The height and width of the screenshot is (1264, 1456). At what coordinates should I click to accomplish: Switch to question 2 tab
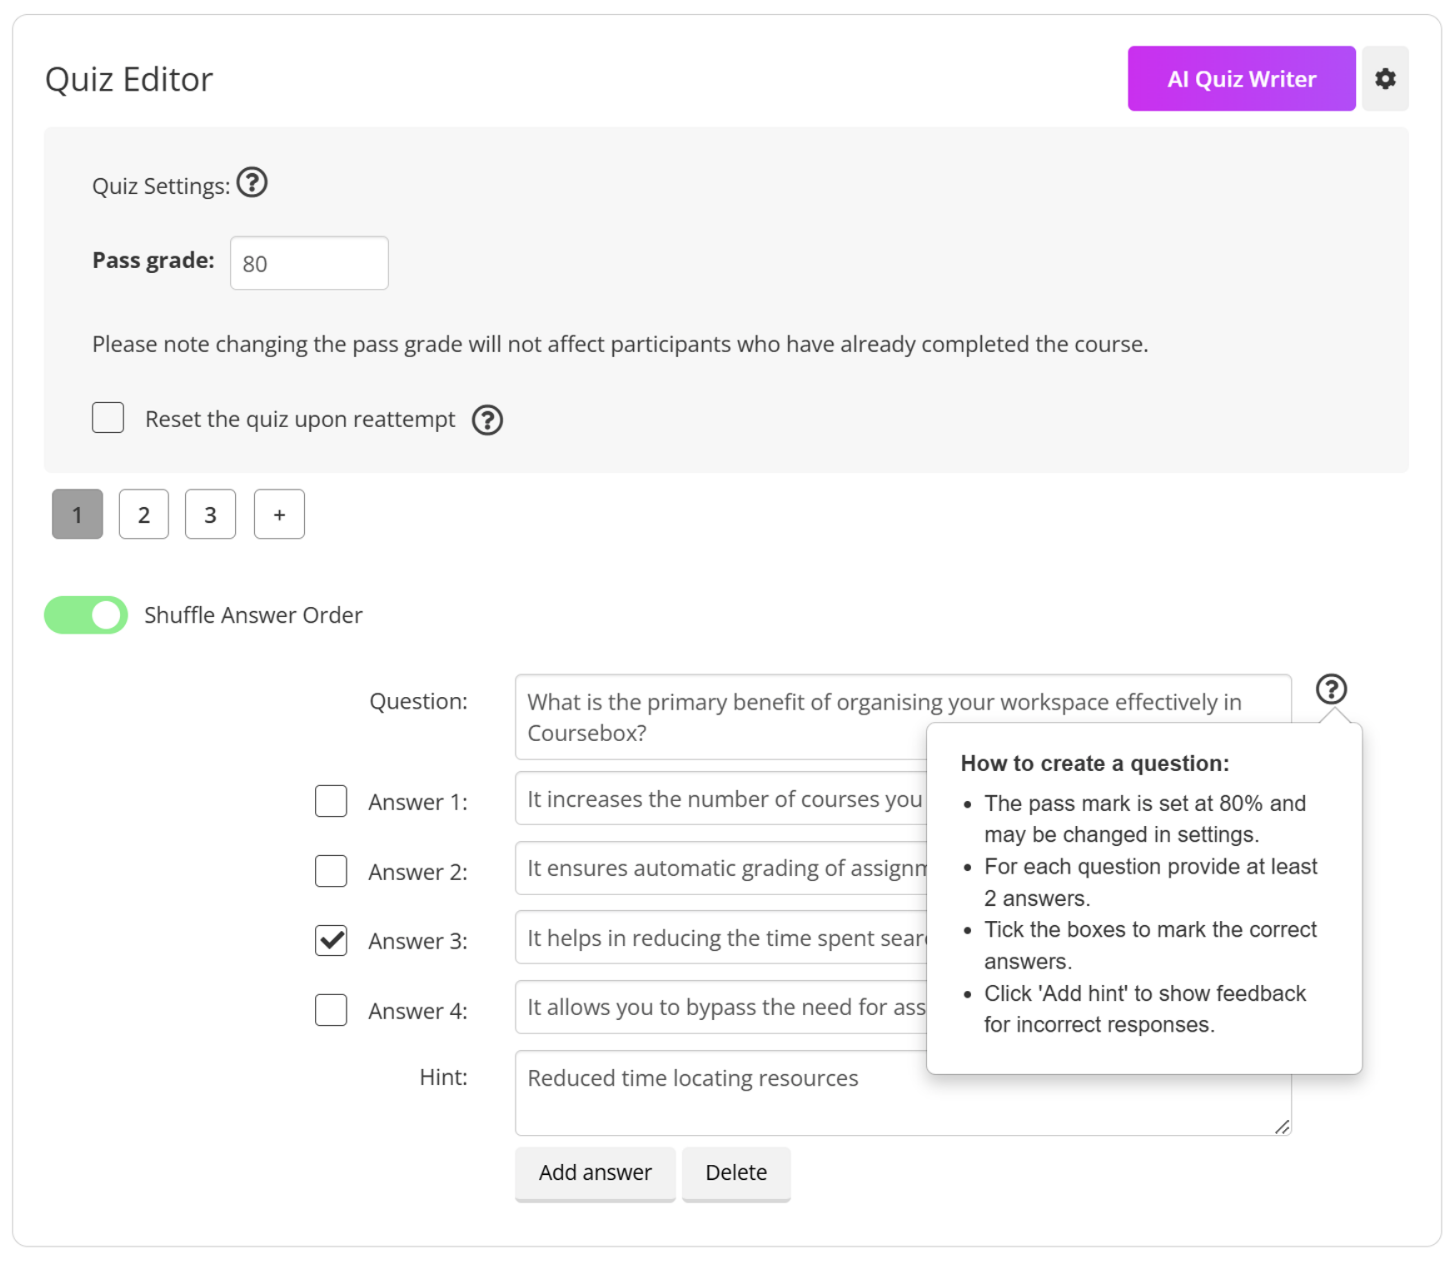click(144, 515)
